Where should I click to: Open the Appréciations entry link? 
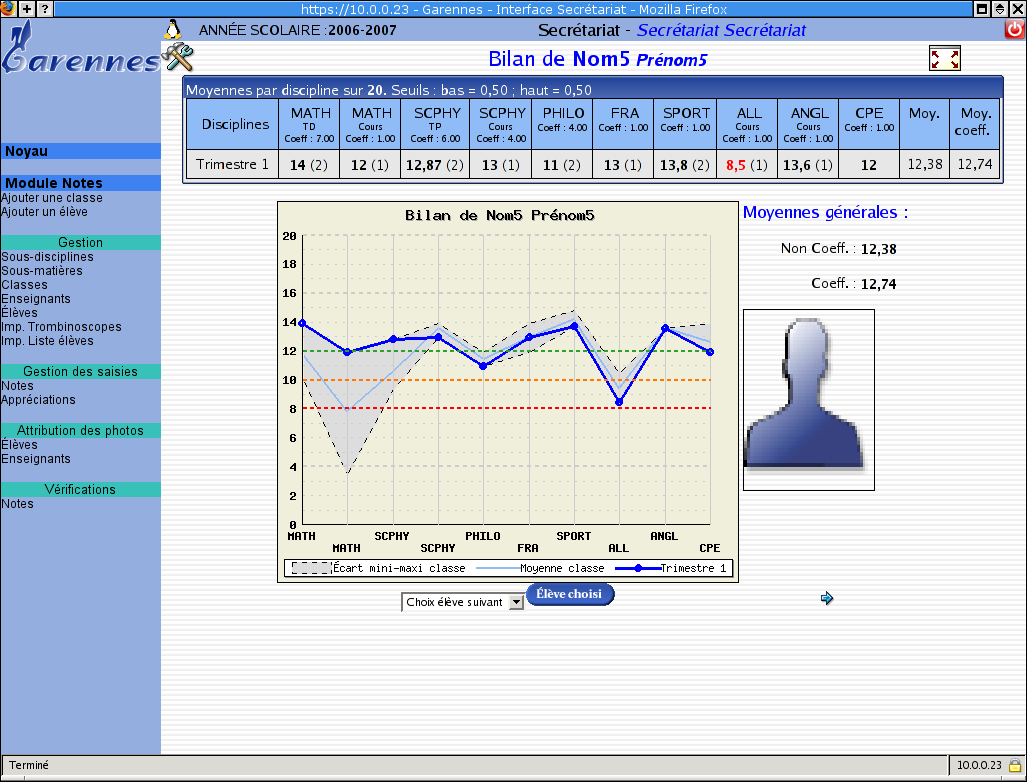(x=38, y=400)
